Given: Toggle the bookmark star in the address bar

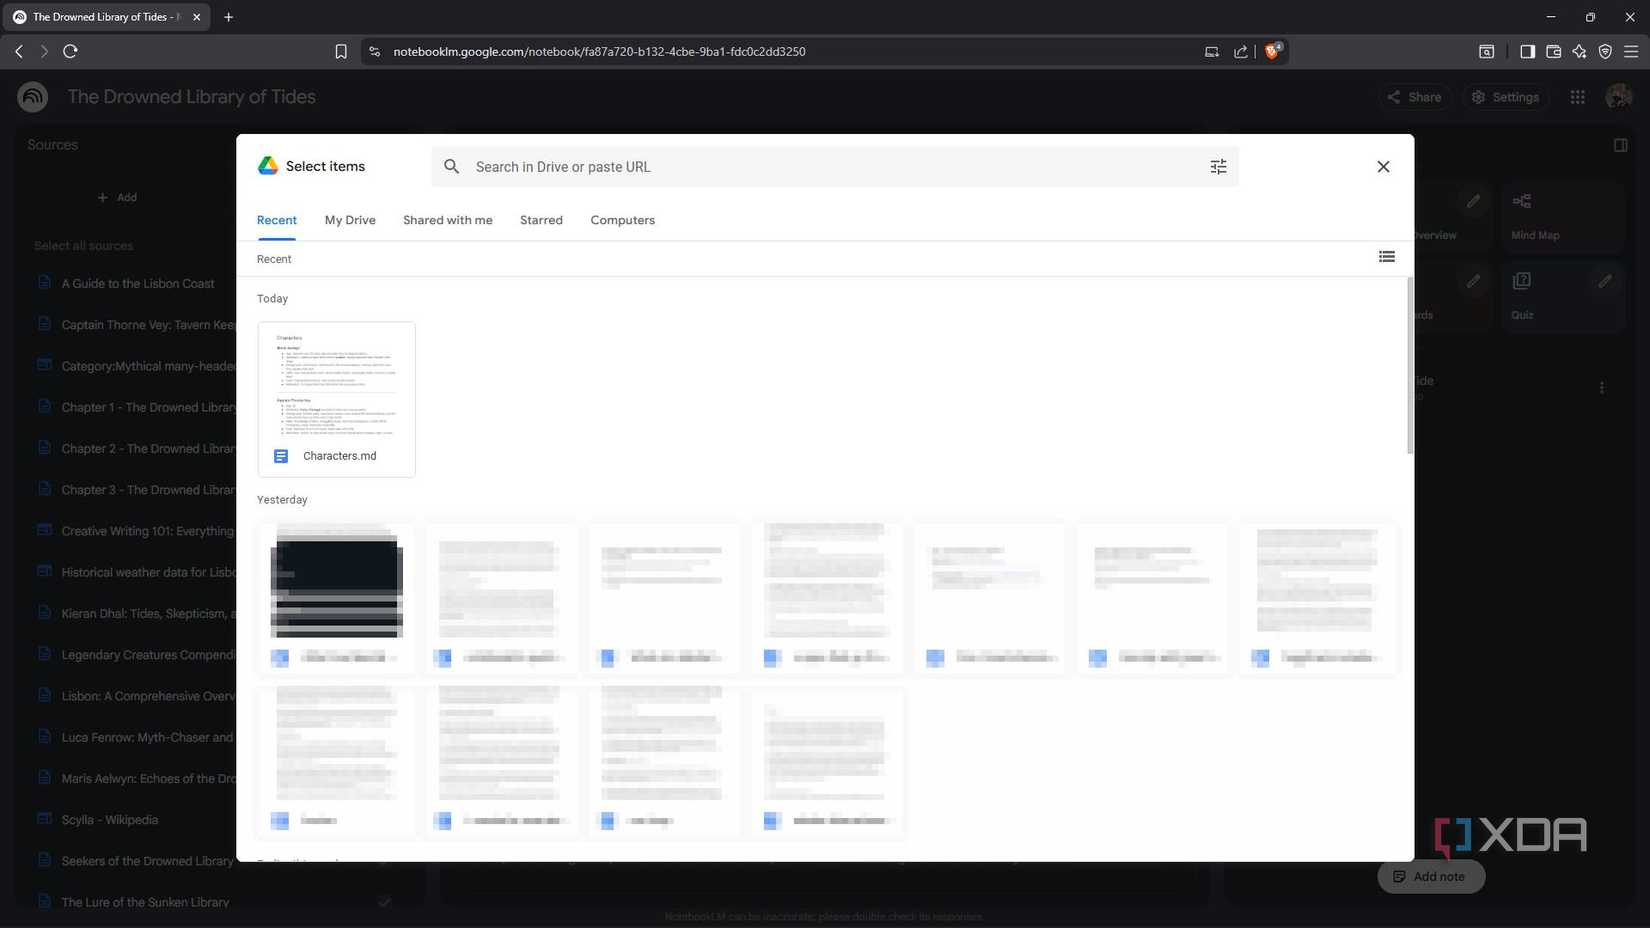Looking at the screenshot, I should point(340,51).
